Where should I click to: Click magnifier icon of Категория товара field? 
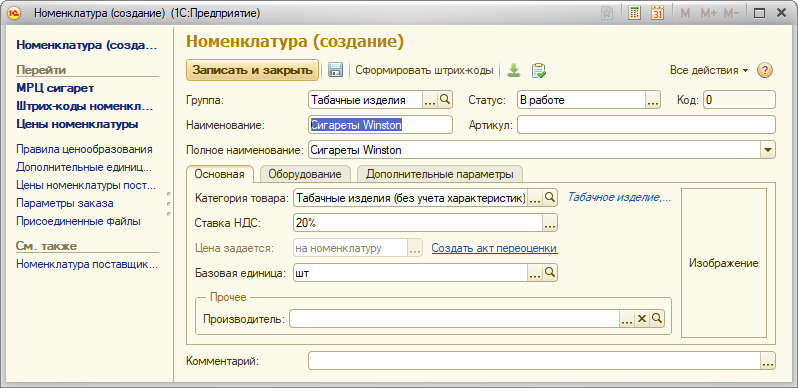point(550,198)
